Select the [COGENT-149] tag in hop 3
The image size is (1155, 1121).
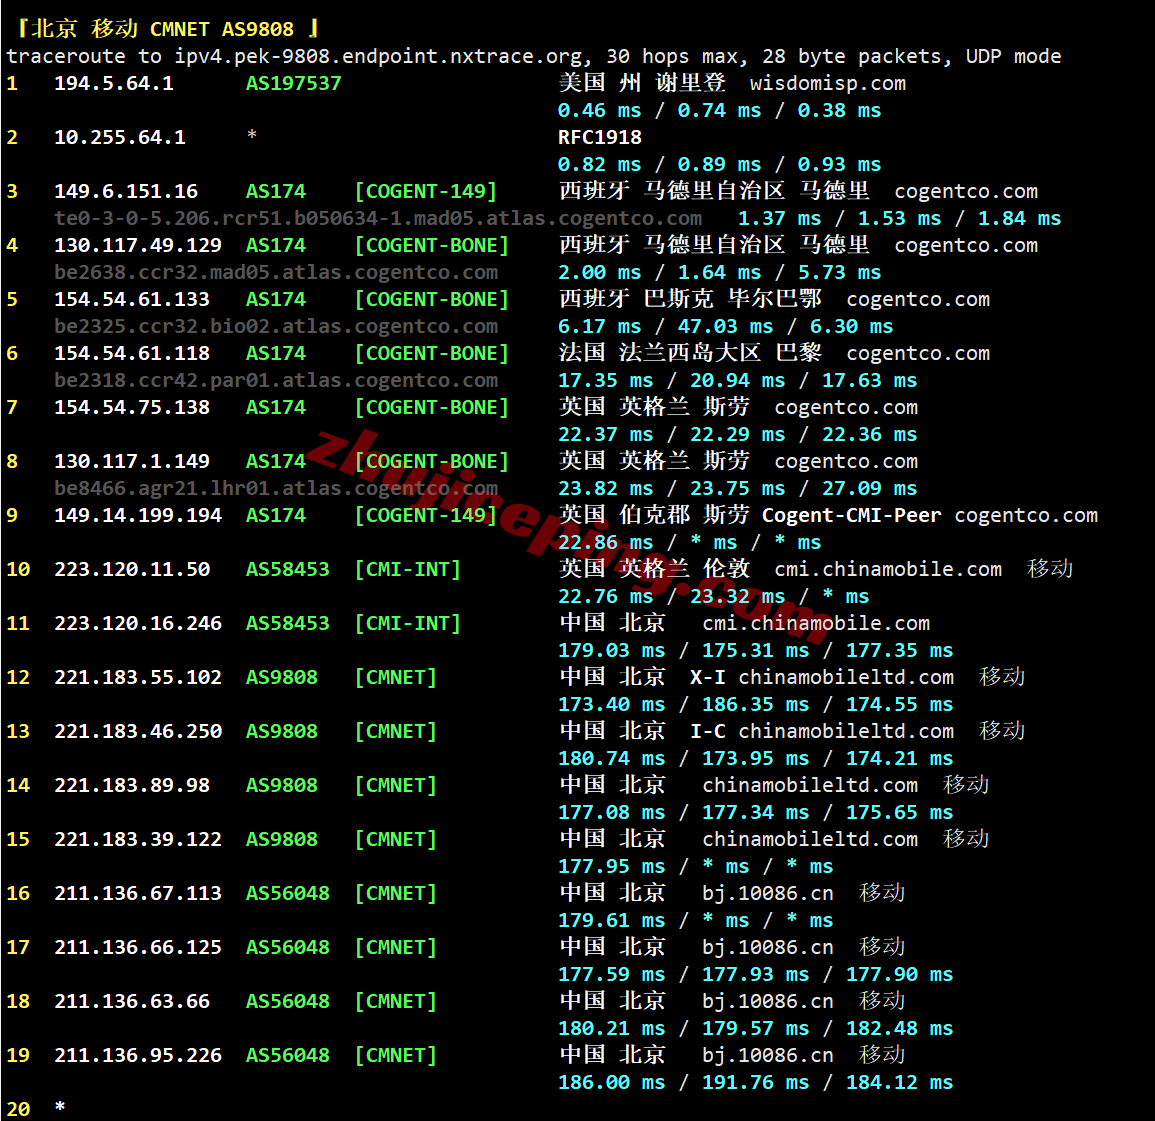(426, 191)
